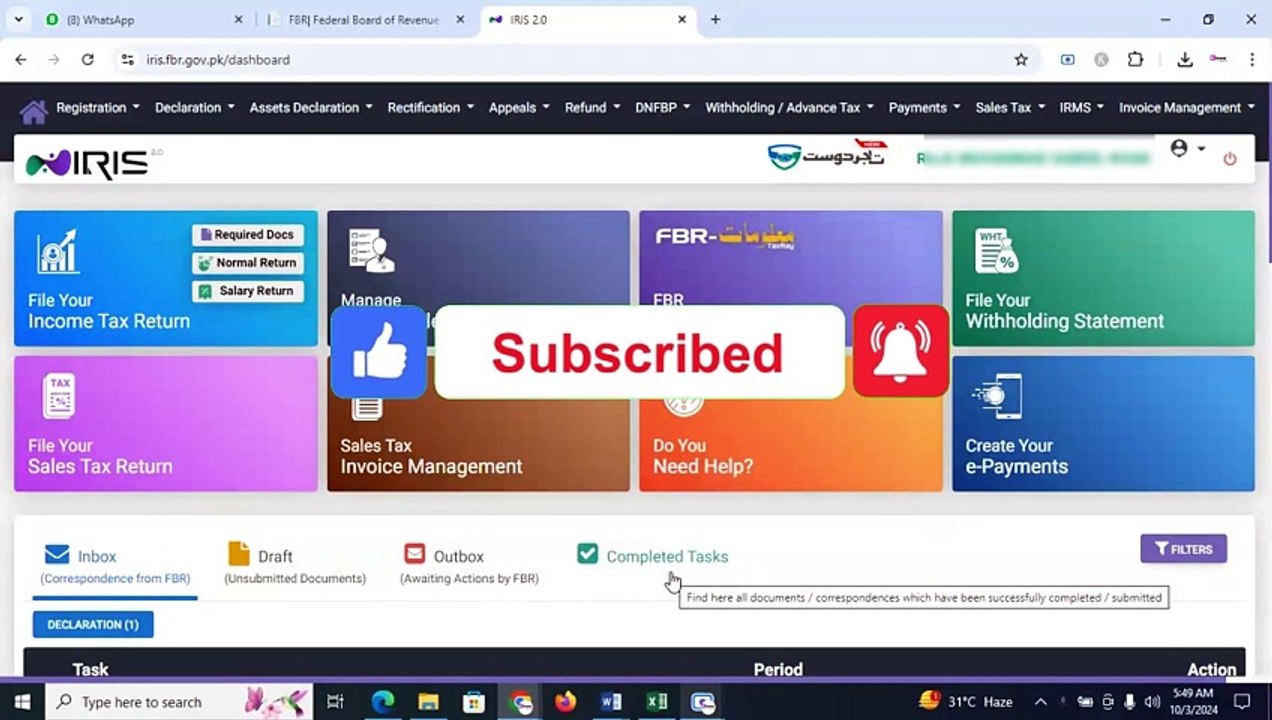Open File Your Withholding Statement tile
Image resolution: width=1272 pixels, height=720 pixels.
tap(1103, 278)
